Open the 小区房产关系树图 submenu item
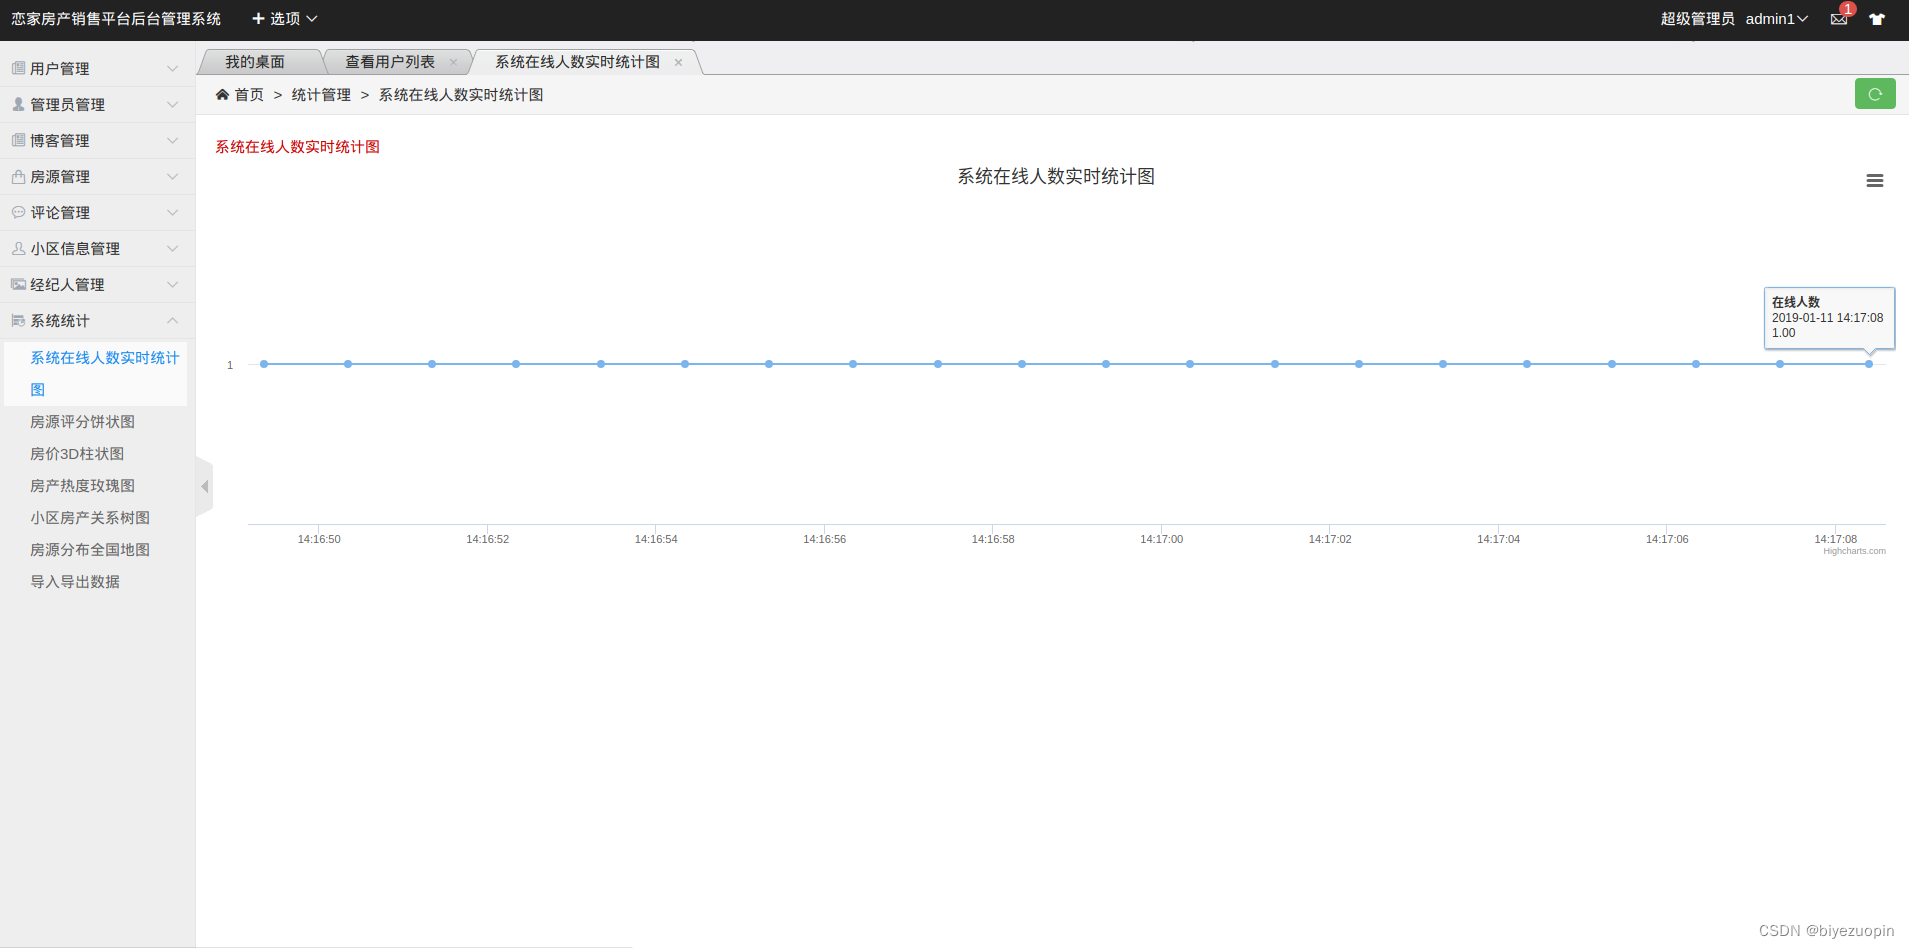The height and width of the screenshot is (948, 1909). tap(90, 518)
